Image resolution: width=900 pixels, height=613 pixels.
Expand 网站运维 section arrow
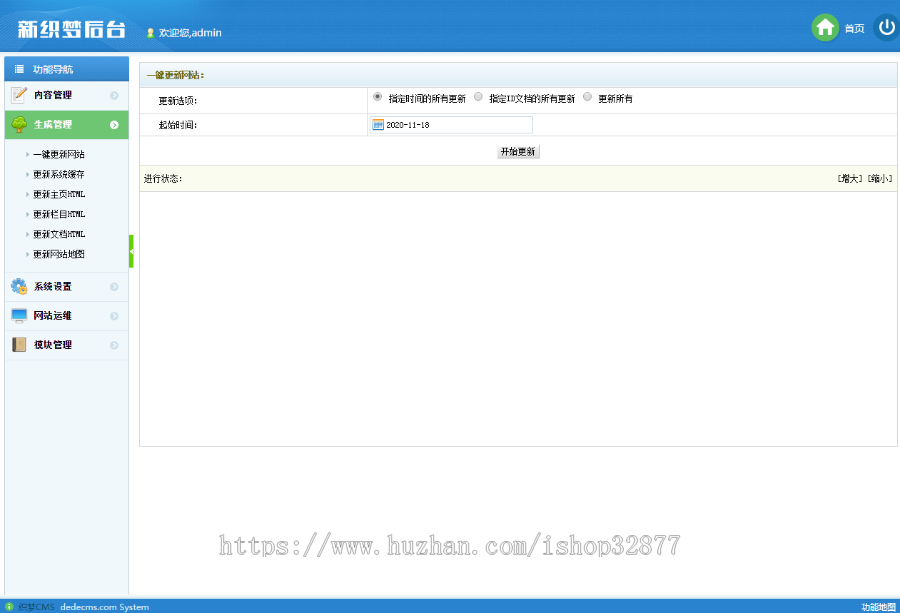point(114,316)
